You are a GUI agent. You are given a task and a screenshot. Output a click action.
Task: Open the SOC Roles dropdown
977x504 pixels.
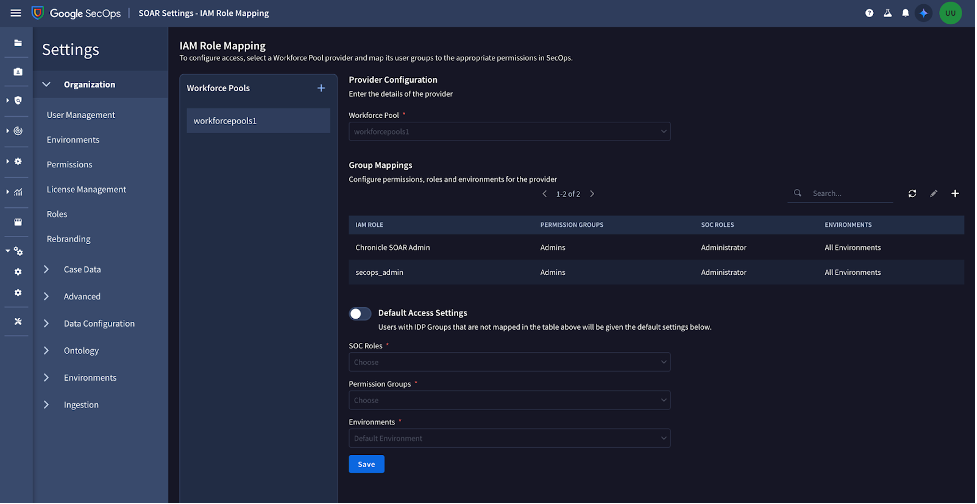click(509, 362)
